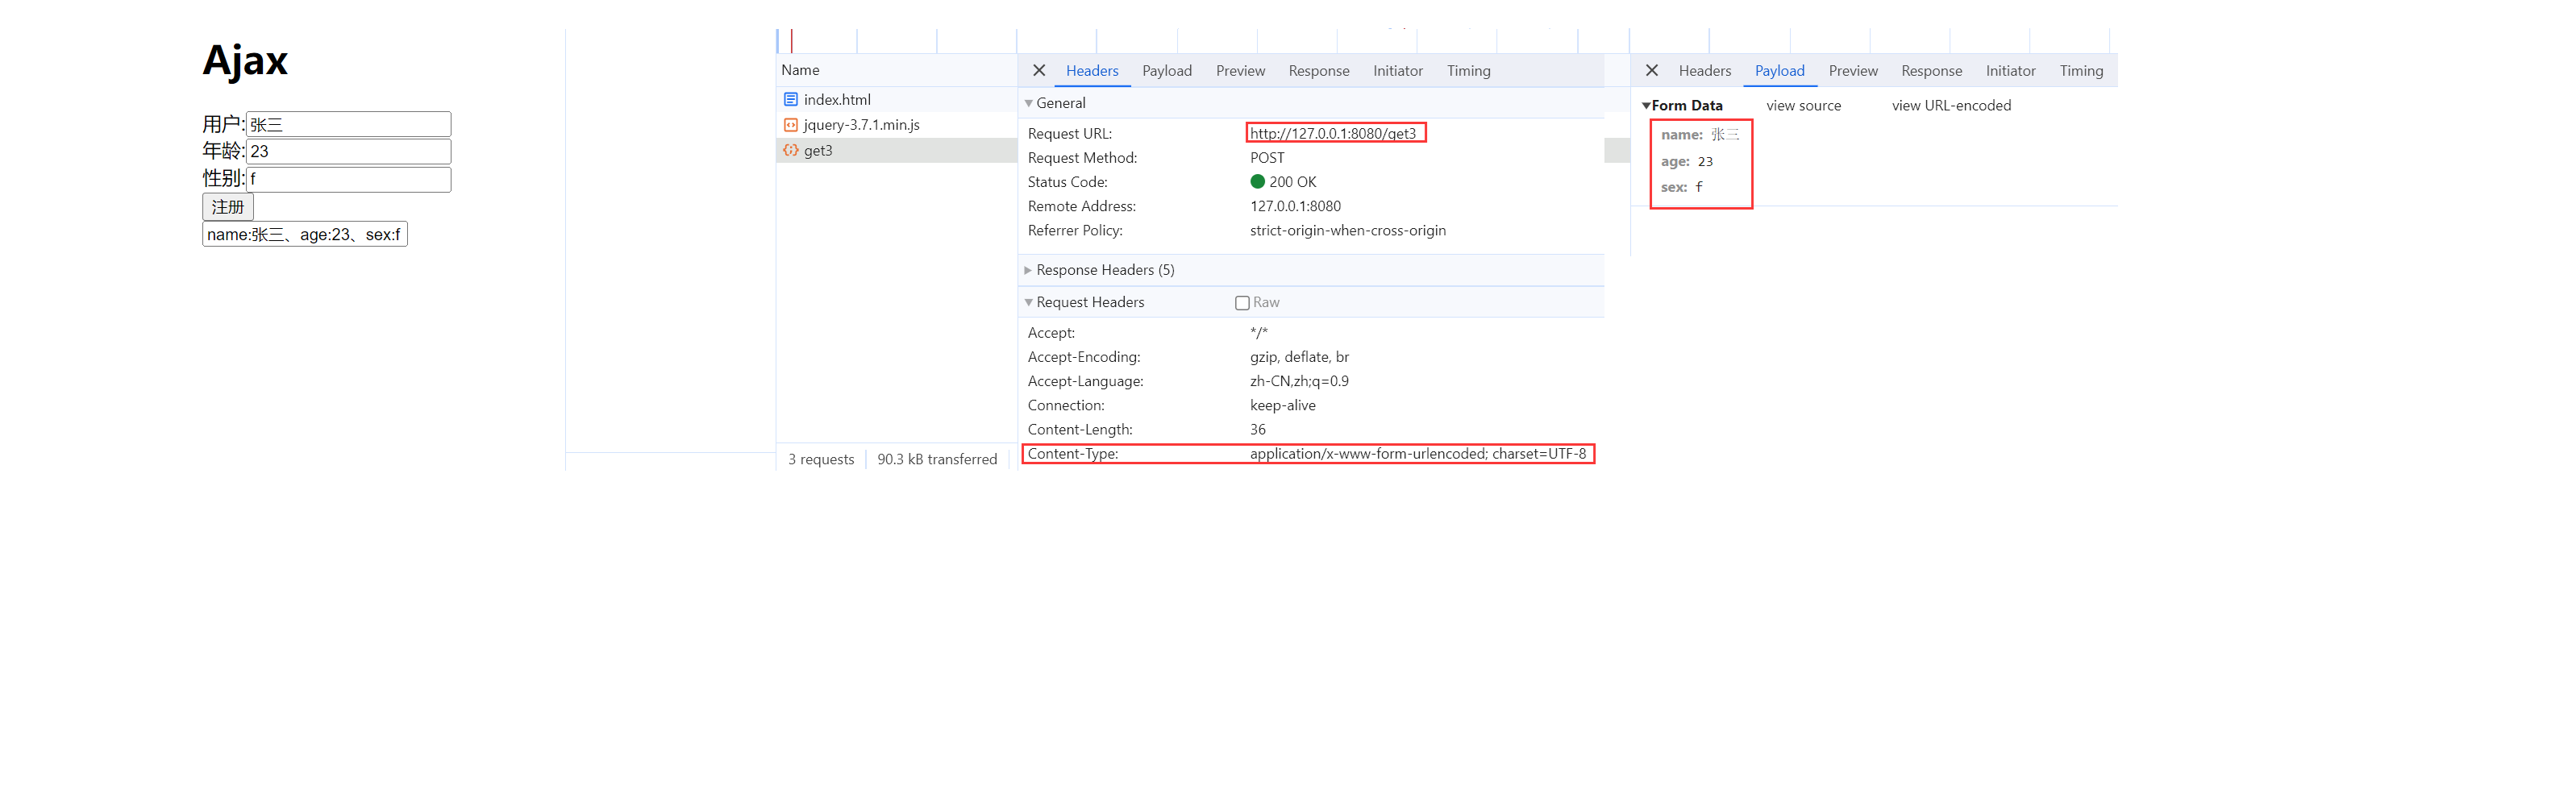Click the 注册 register button
Screen dimensions: 2576x806
228,207
